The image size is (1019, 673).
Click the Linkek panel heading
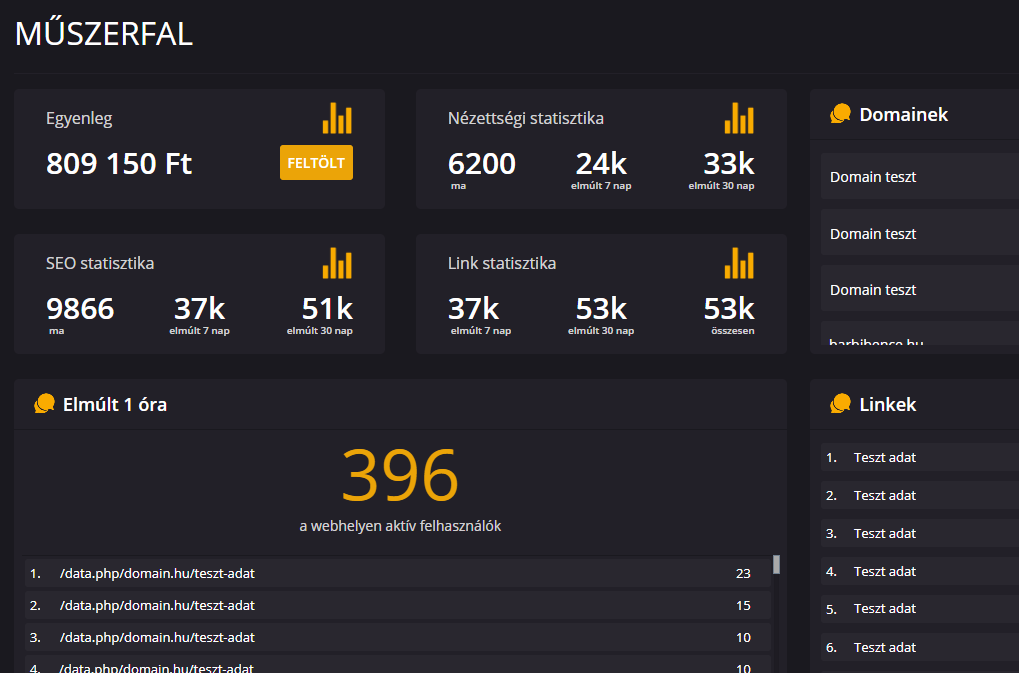(888, 404)
